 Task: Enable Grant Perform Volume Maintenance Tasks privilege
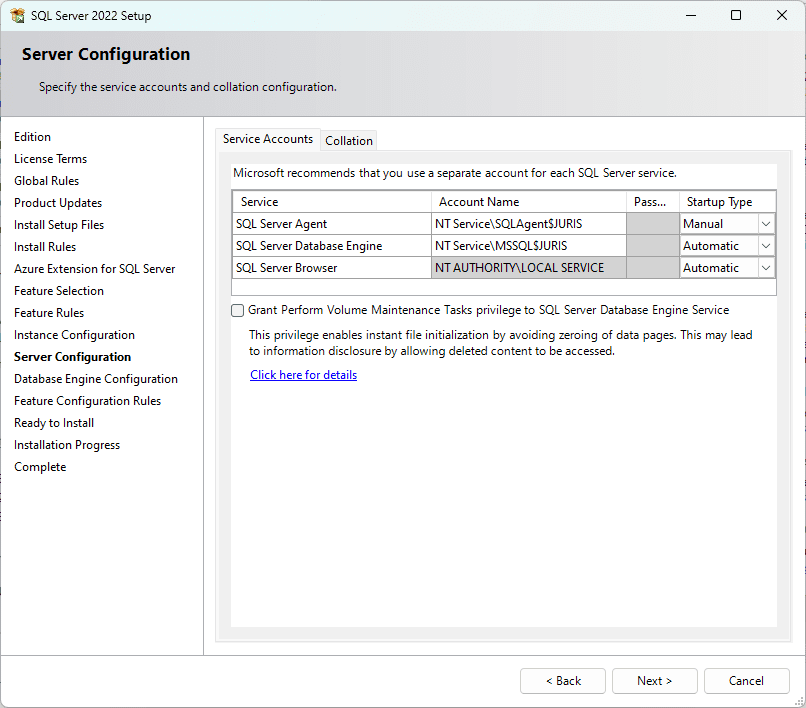click(237, 310)
